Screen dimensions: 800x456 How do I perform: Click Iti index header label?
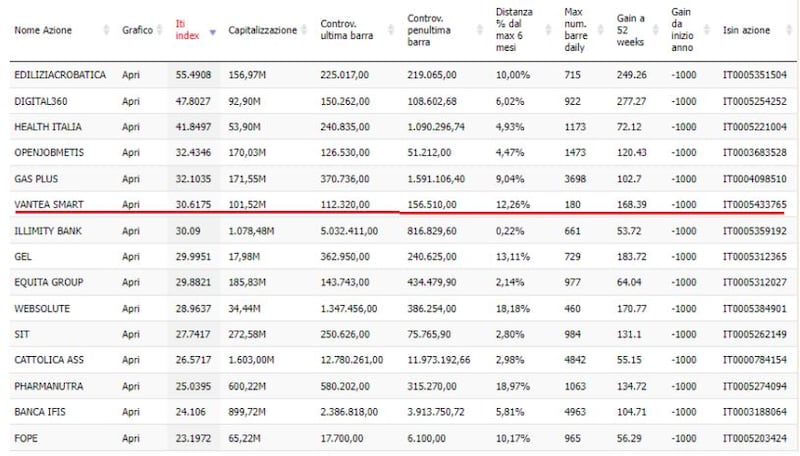click(x=187, y=30)
